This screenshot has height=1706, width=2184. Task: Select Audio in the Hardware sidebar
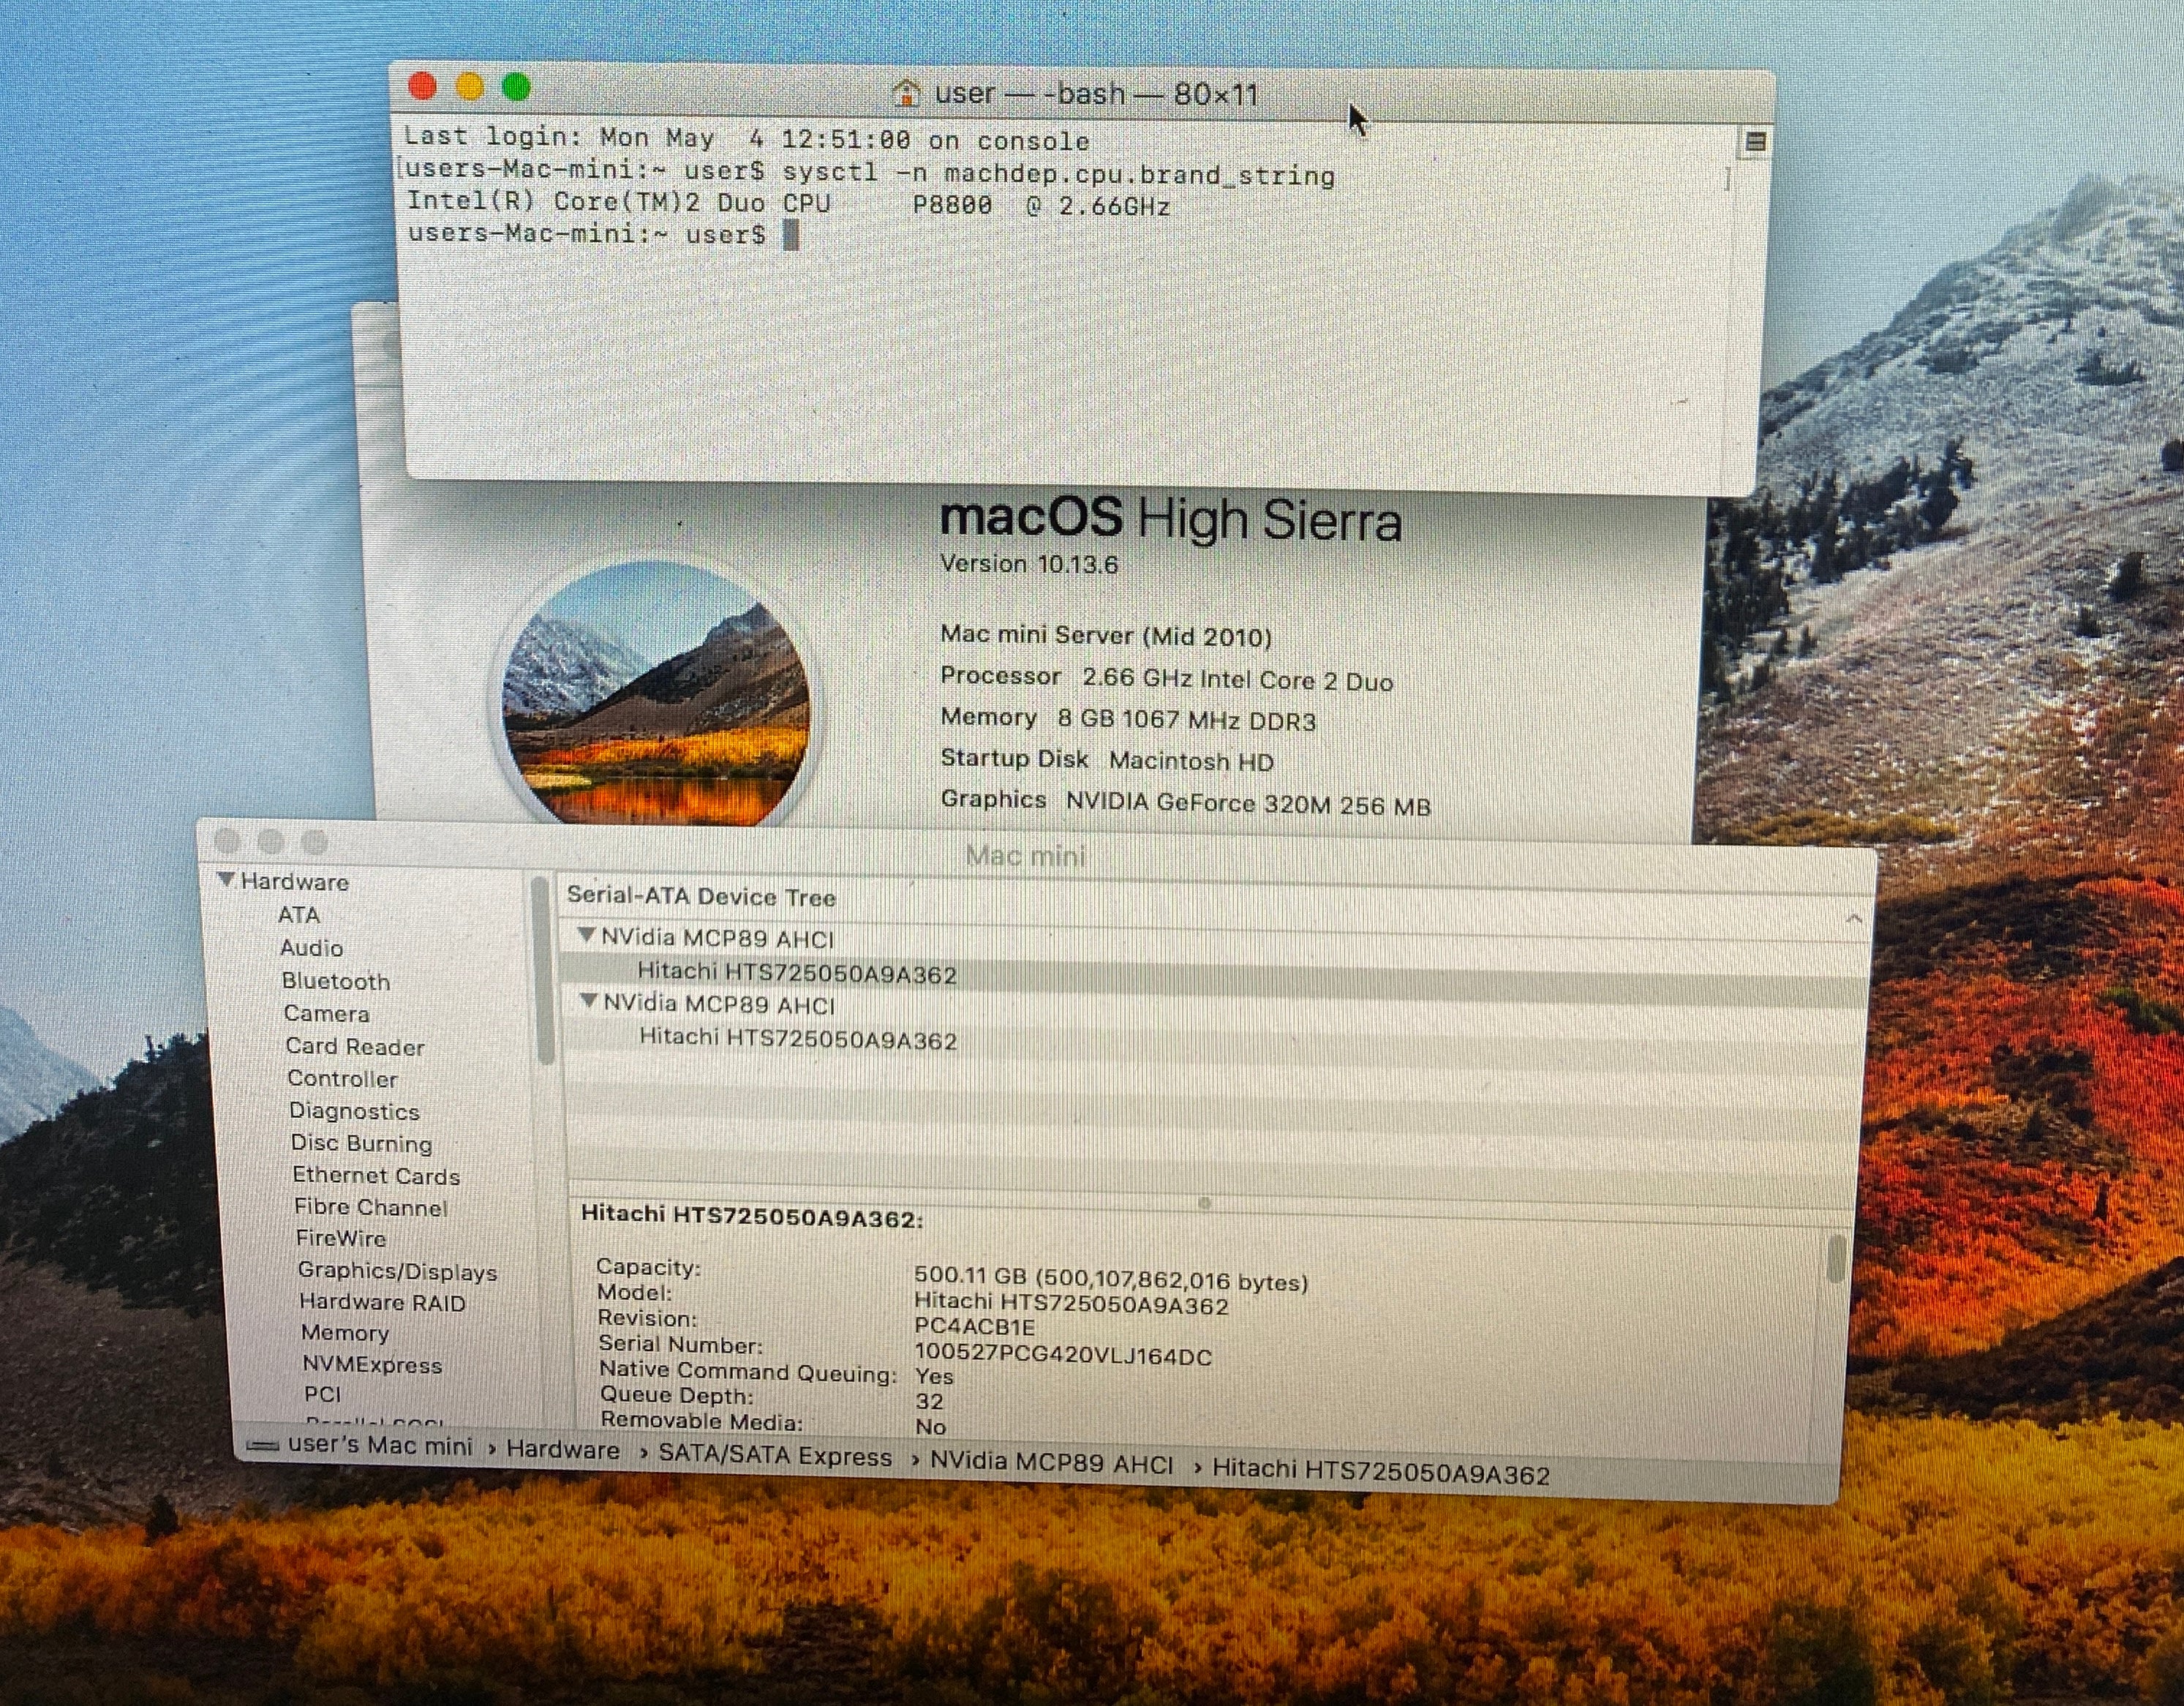point(312,948)
